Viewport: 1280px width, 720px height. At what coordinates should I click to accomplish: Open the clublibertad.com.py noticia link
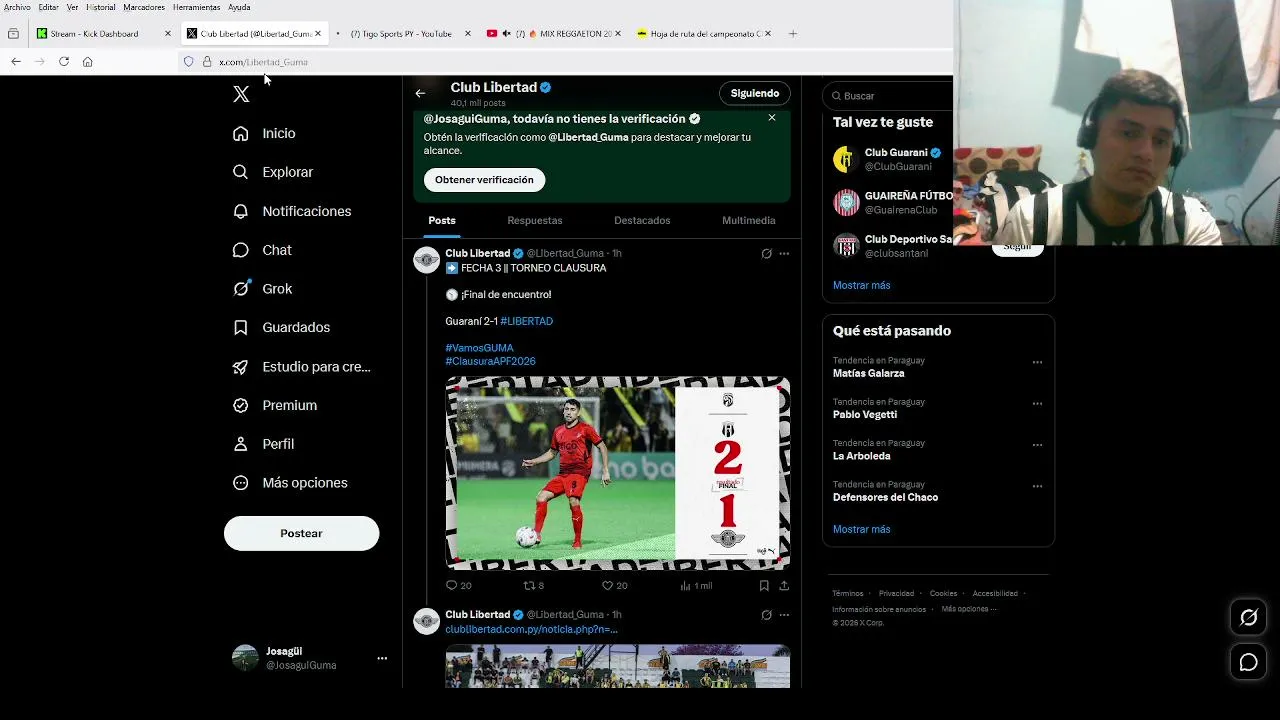coord(531,629)
